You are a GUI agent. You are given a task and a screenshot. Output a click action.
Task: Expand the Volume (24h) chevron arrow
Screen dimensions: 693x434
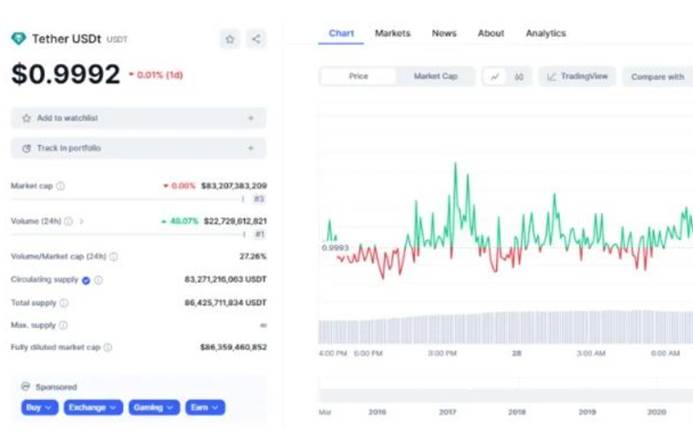[x=81, y=221]
